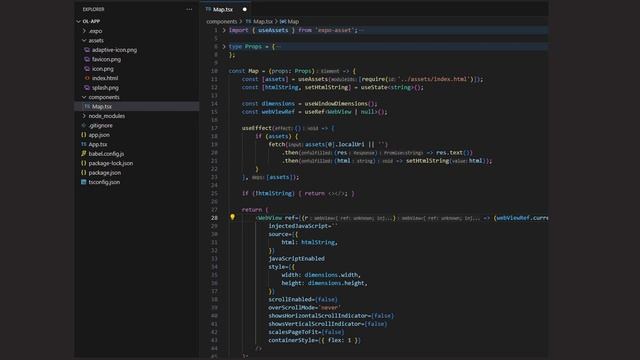Click 'injectedJavaScript' prop text
Image resolution: width=640 pixels, height=360 pixels.
pyautogui.click(x=298, y=226)
